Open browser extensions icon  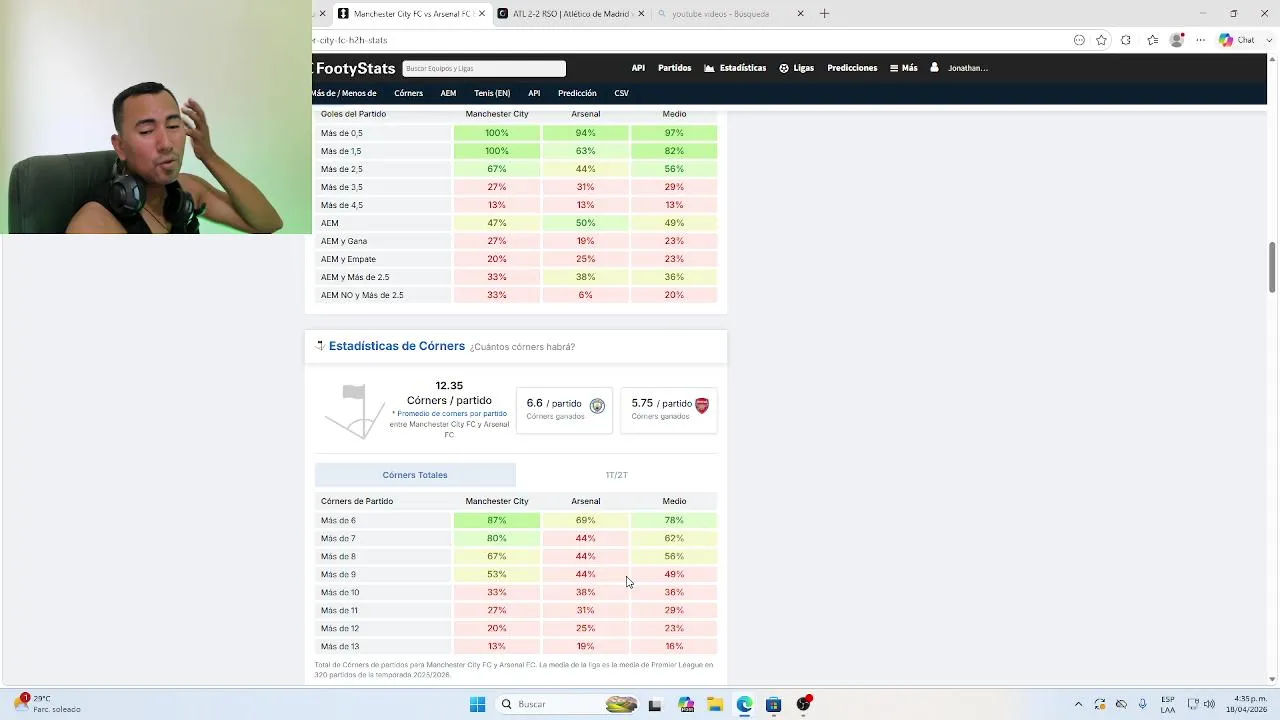coord(1126,40)
